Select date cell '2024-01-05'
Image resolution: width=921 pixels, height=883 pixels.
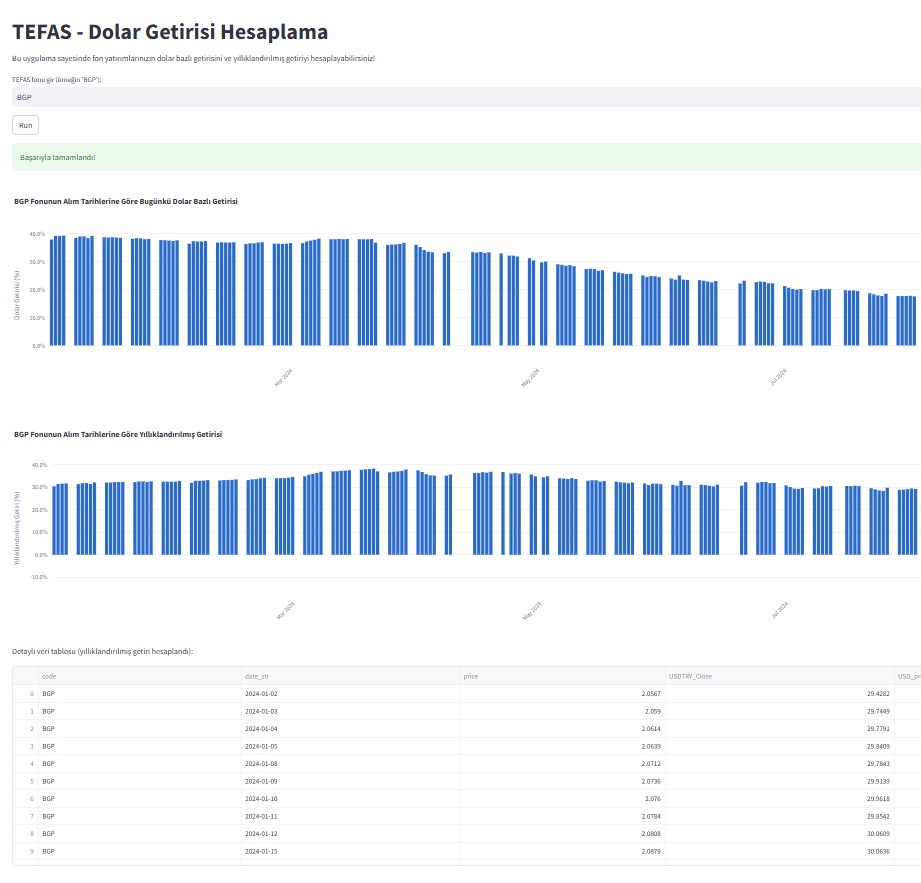pos(350,746)
